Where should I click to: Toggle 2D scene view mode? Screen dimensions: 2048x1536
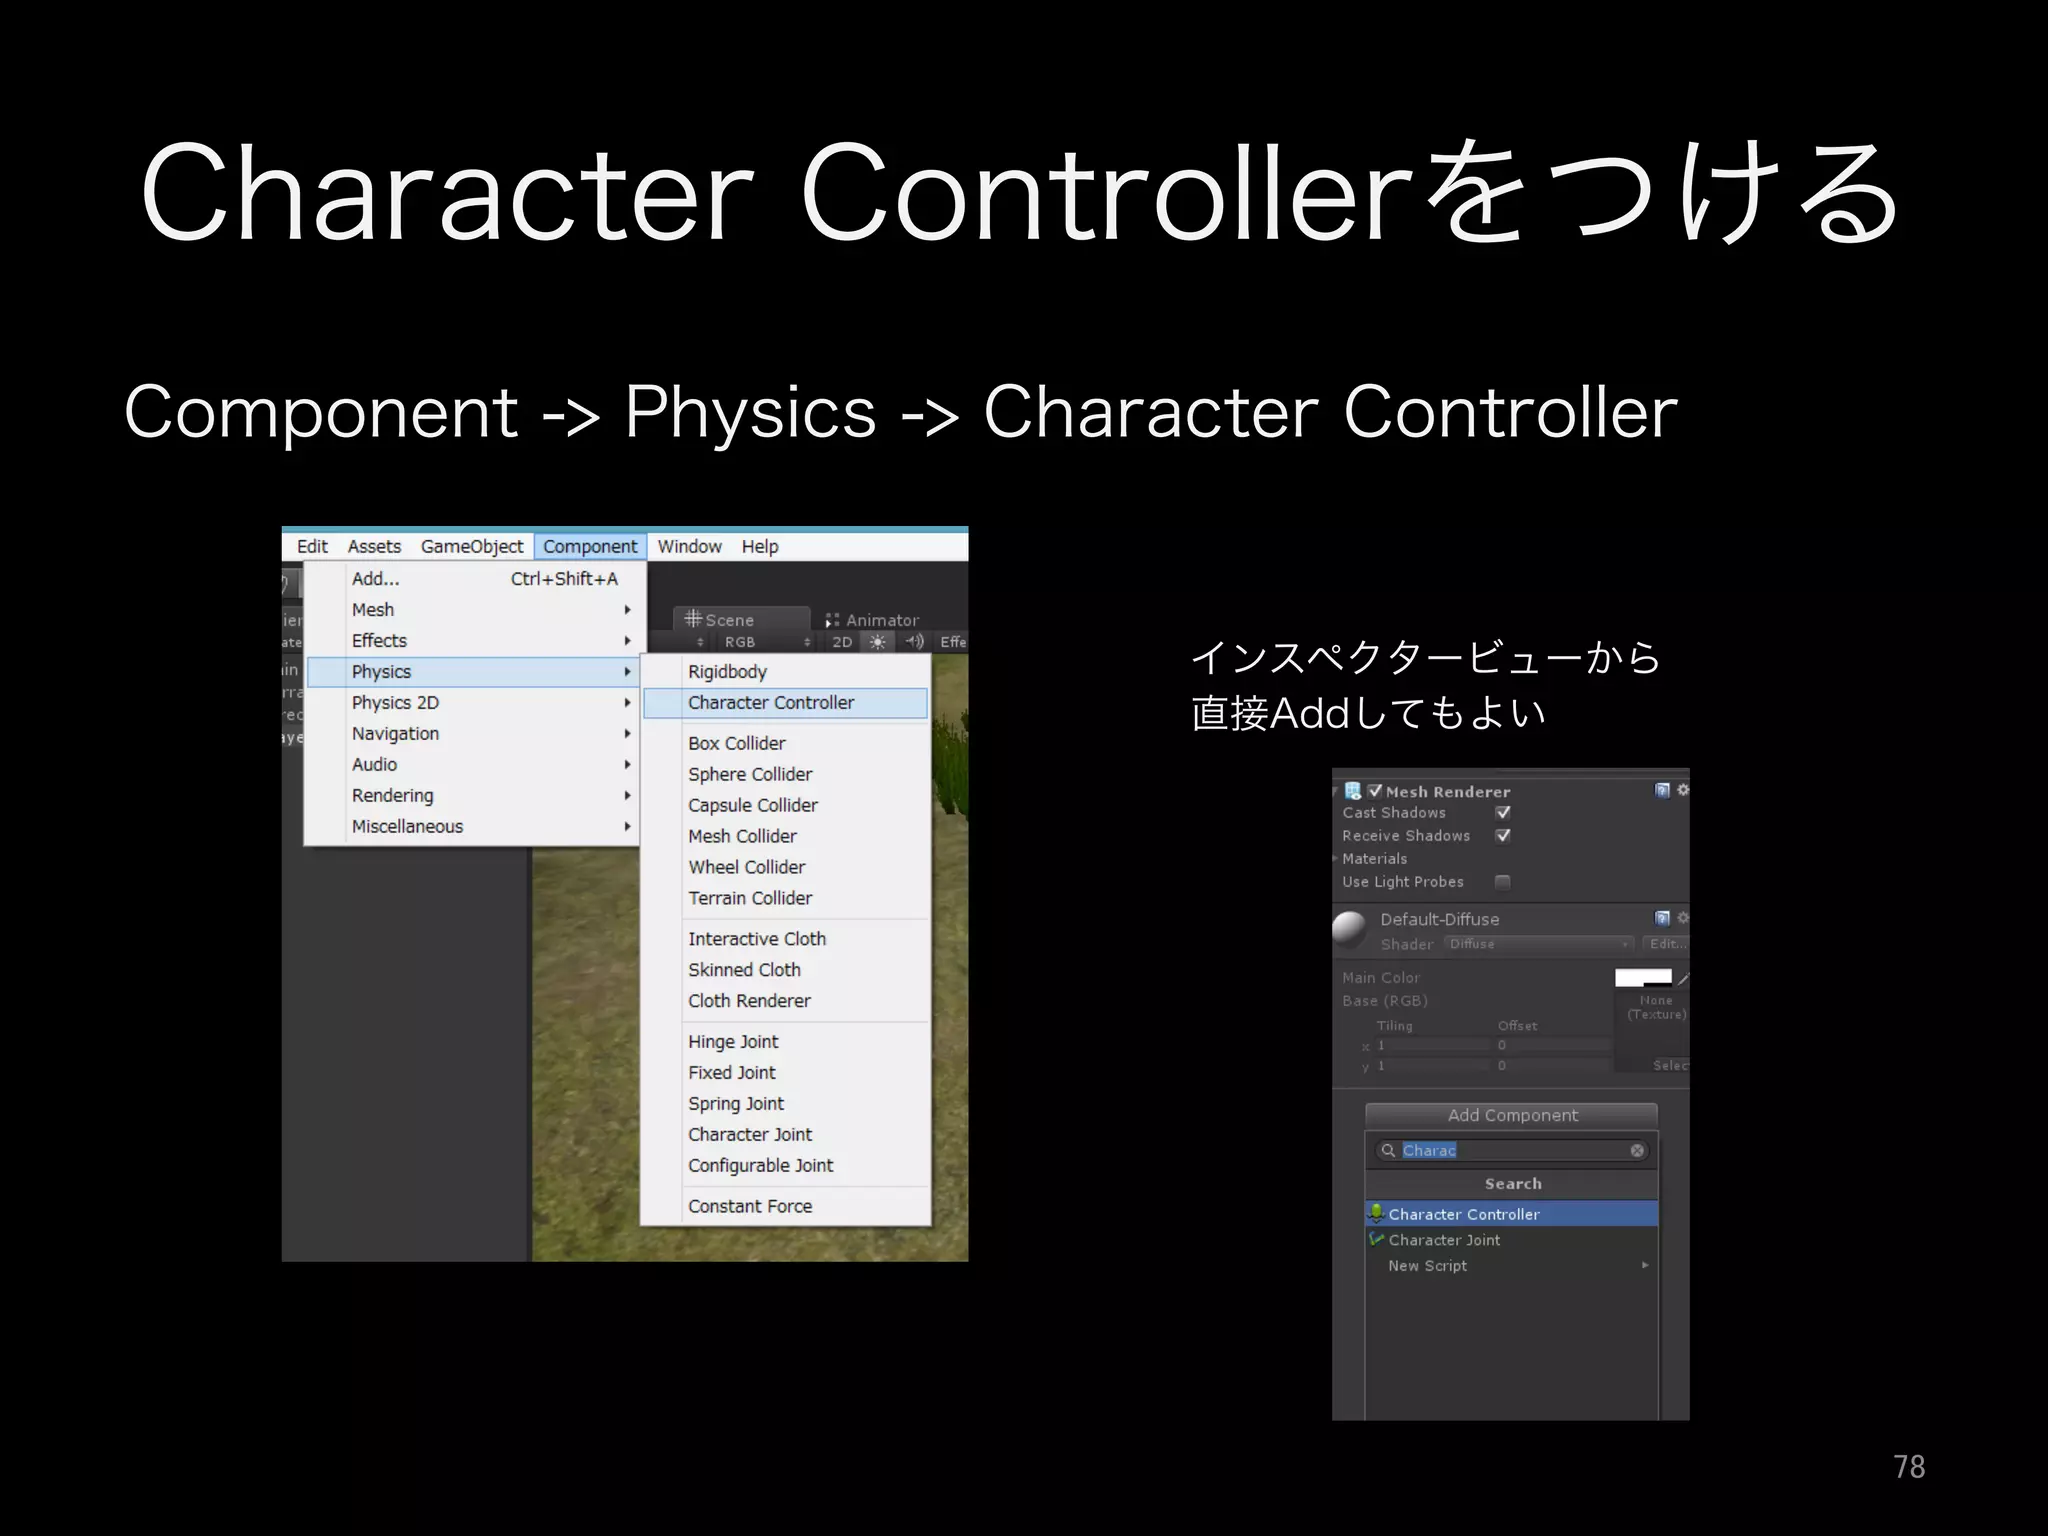coord(842,642)
